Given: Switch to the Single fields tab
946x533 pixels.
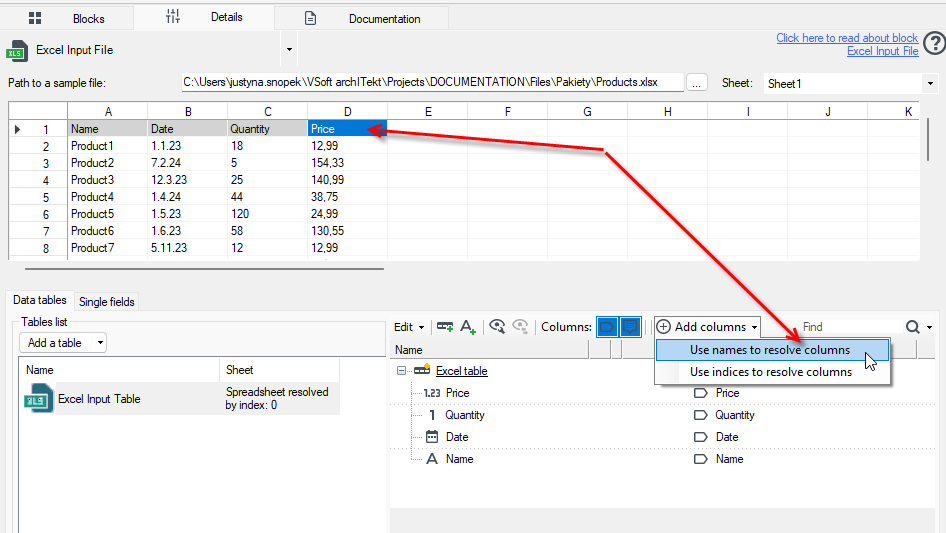Looking at the screenshot, I should 107,302.
